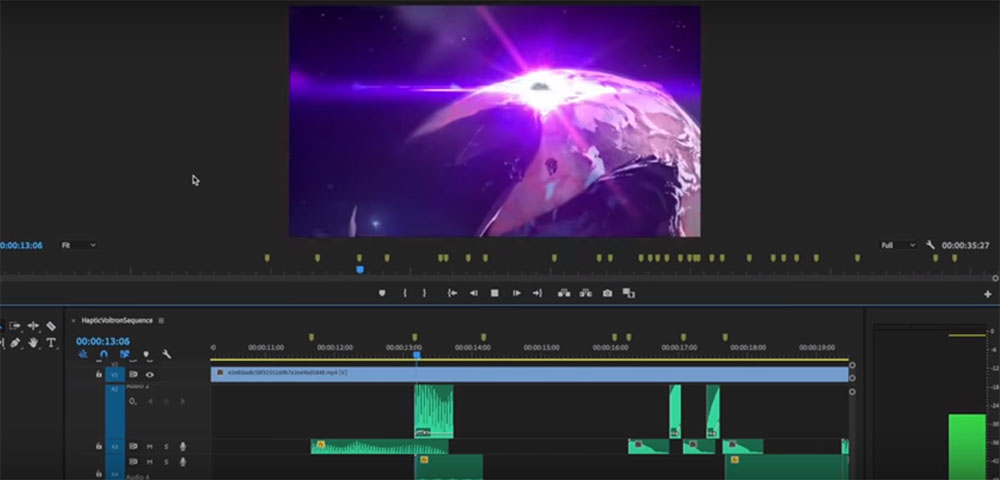This screenshot has width=1000, height=480.
Task: Click Export Frame camera icon
Action: [x=607, y=293]
